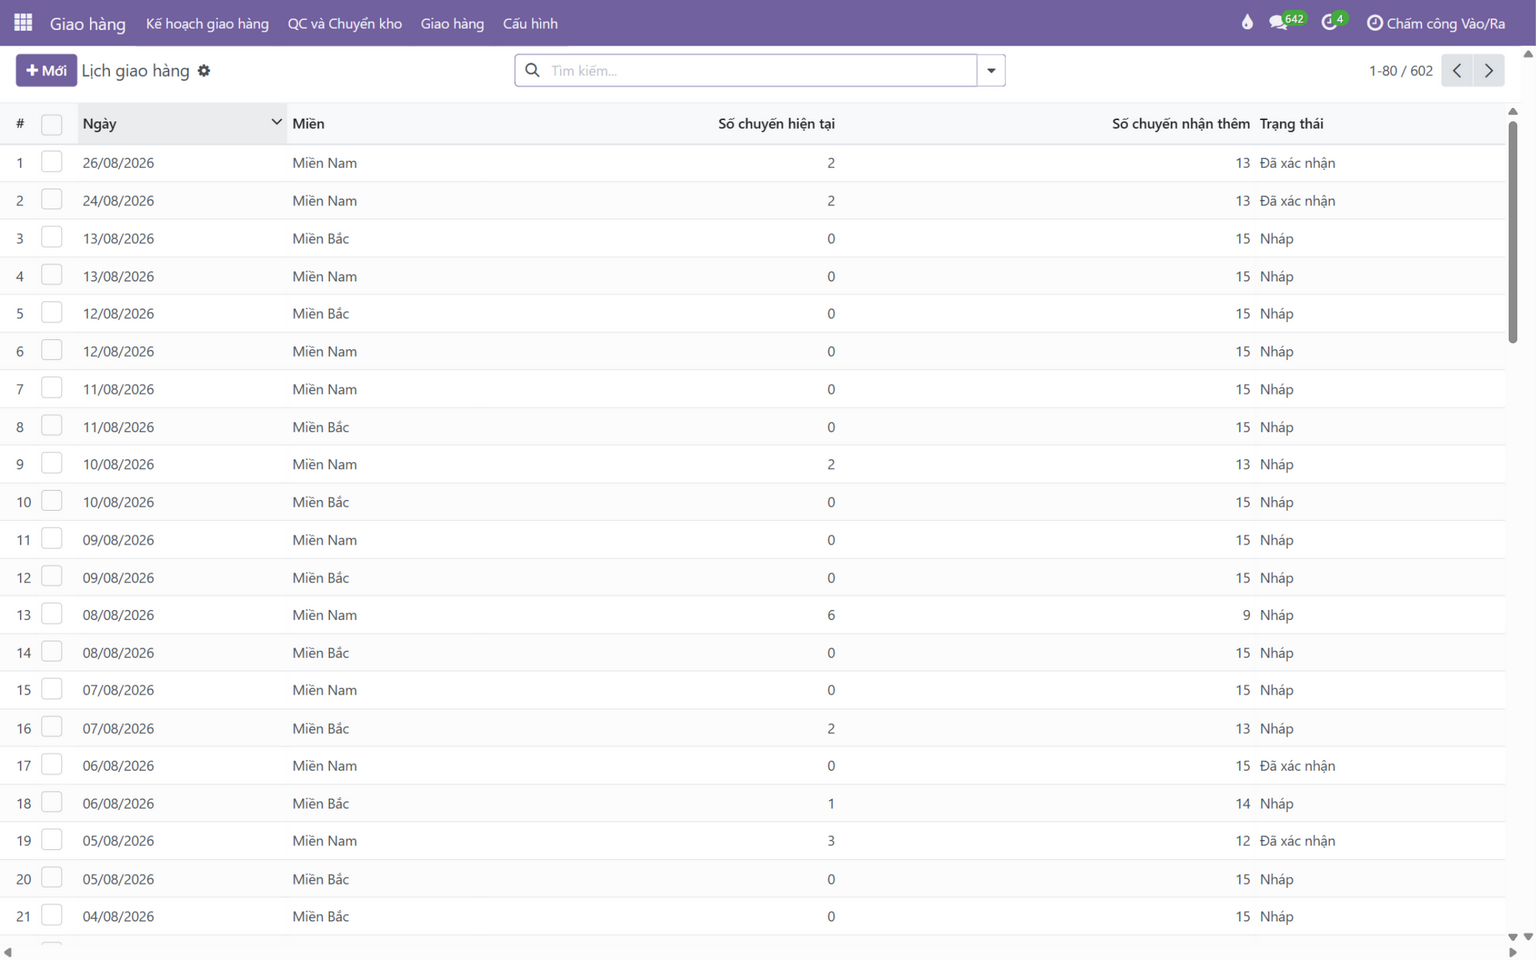Sort by the Miền column header

308,124
